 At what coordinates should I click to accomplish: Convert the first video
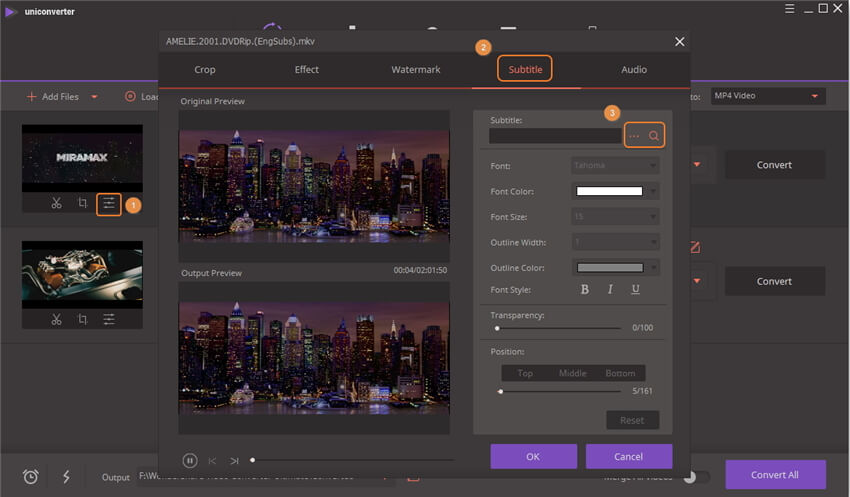775,165
